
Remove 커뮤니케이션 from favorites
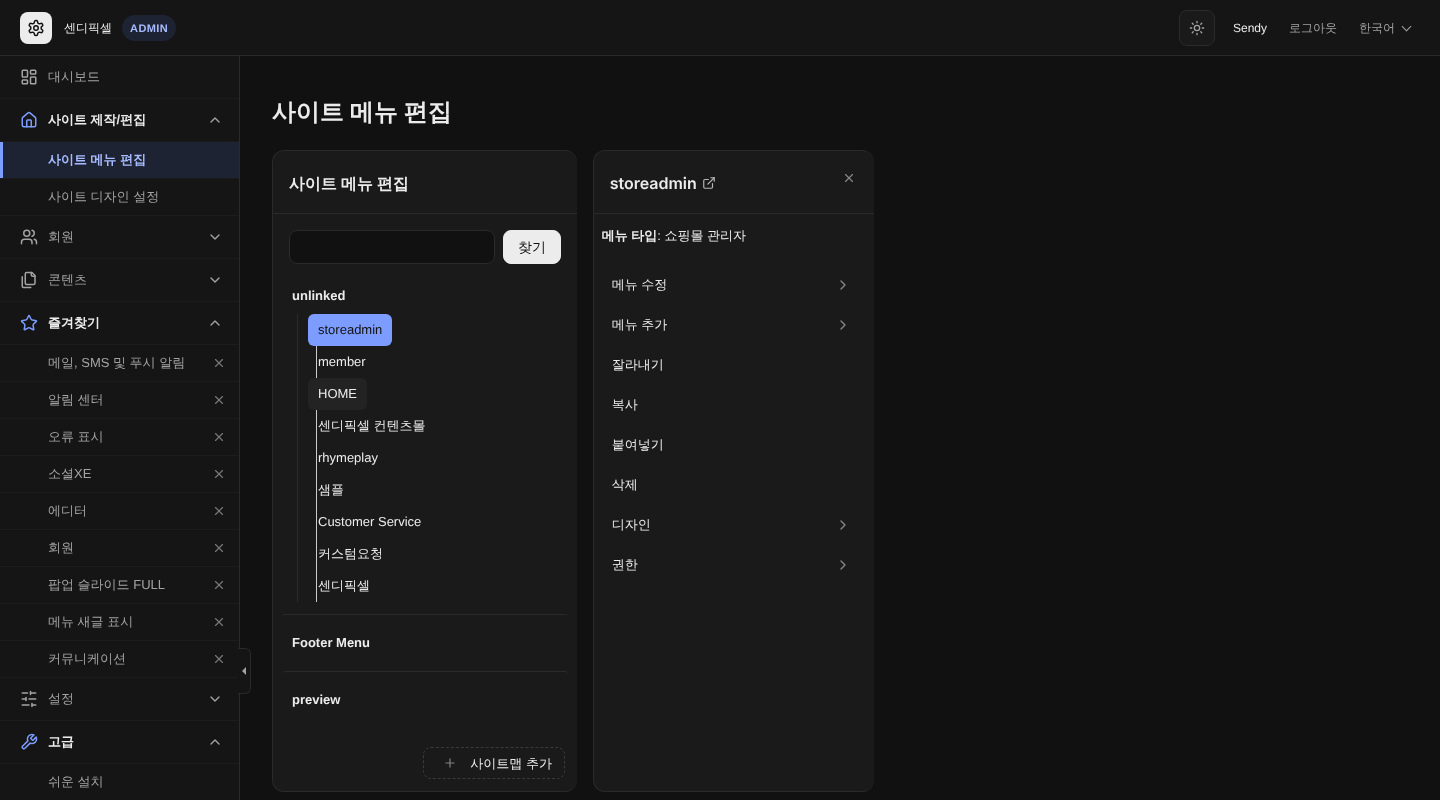click(x=219, y=659)
